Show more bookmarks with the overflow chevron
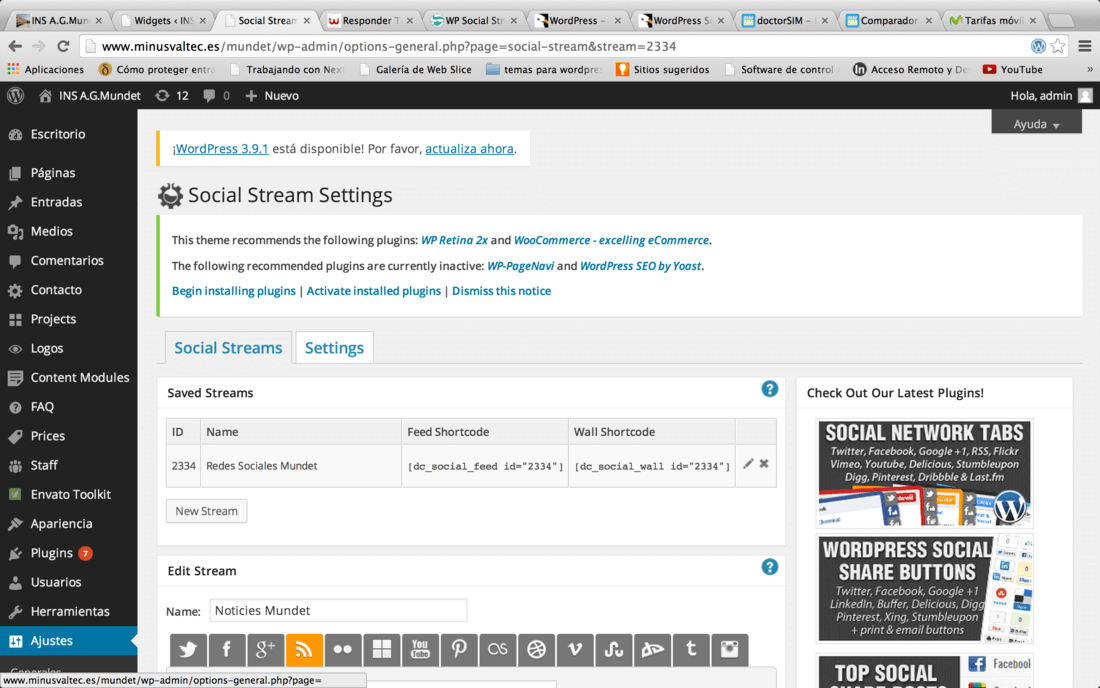 [1089, 69]
